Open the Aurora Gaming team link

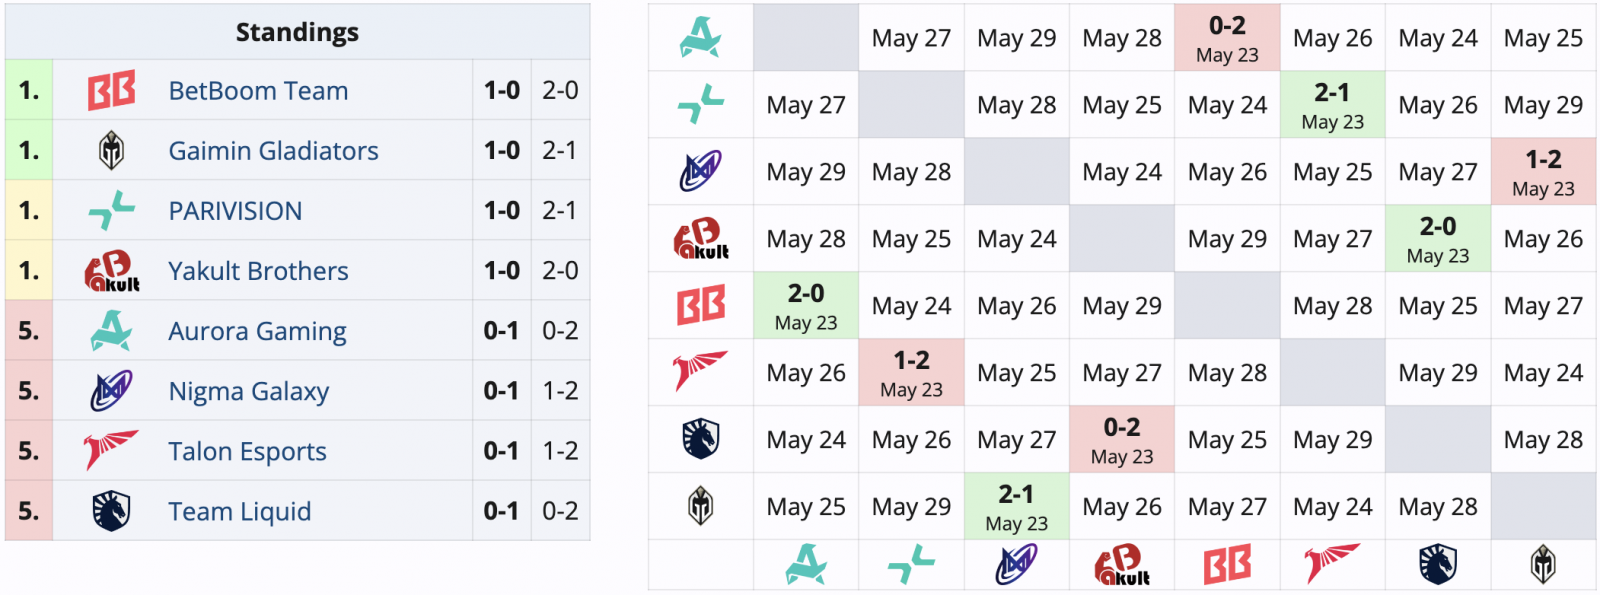(x=257, y=331)
